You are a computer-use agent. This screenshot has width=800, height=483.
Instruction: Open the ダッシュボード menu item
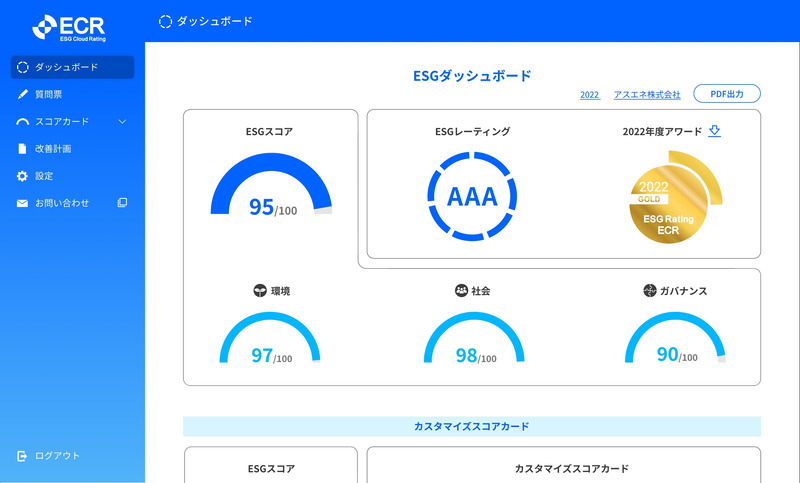72,67
